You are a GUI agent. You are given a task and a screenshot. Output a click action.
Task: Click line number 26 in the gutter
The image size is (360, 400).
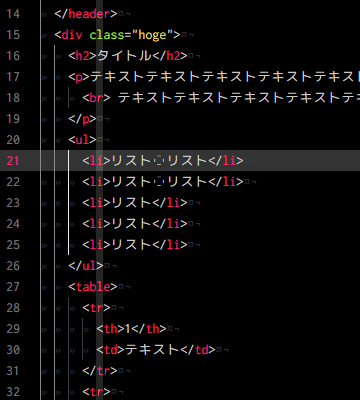tap(13, 266)
